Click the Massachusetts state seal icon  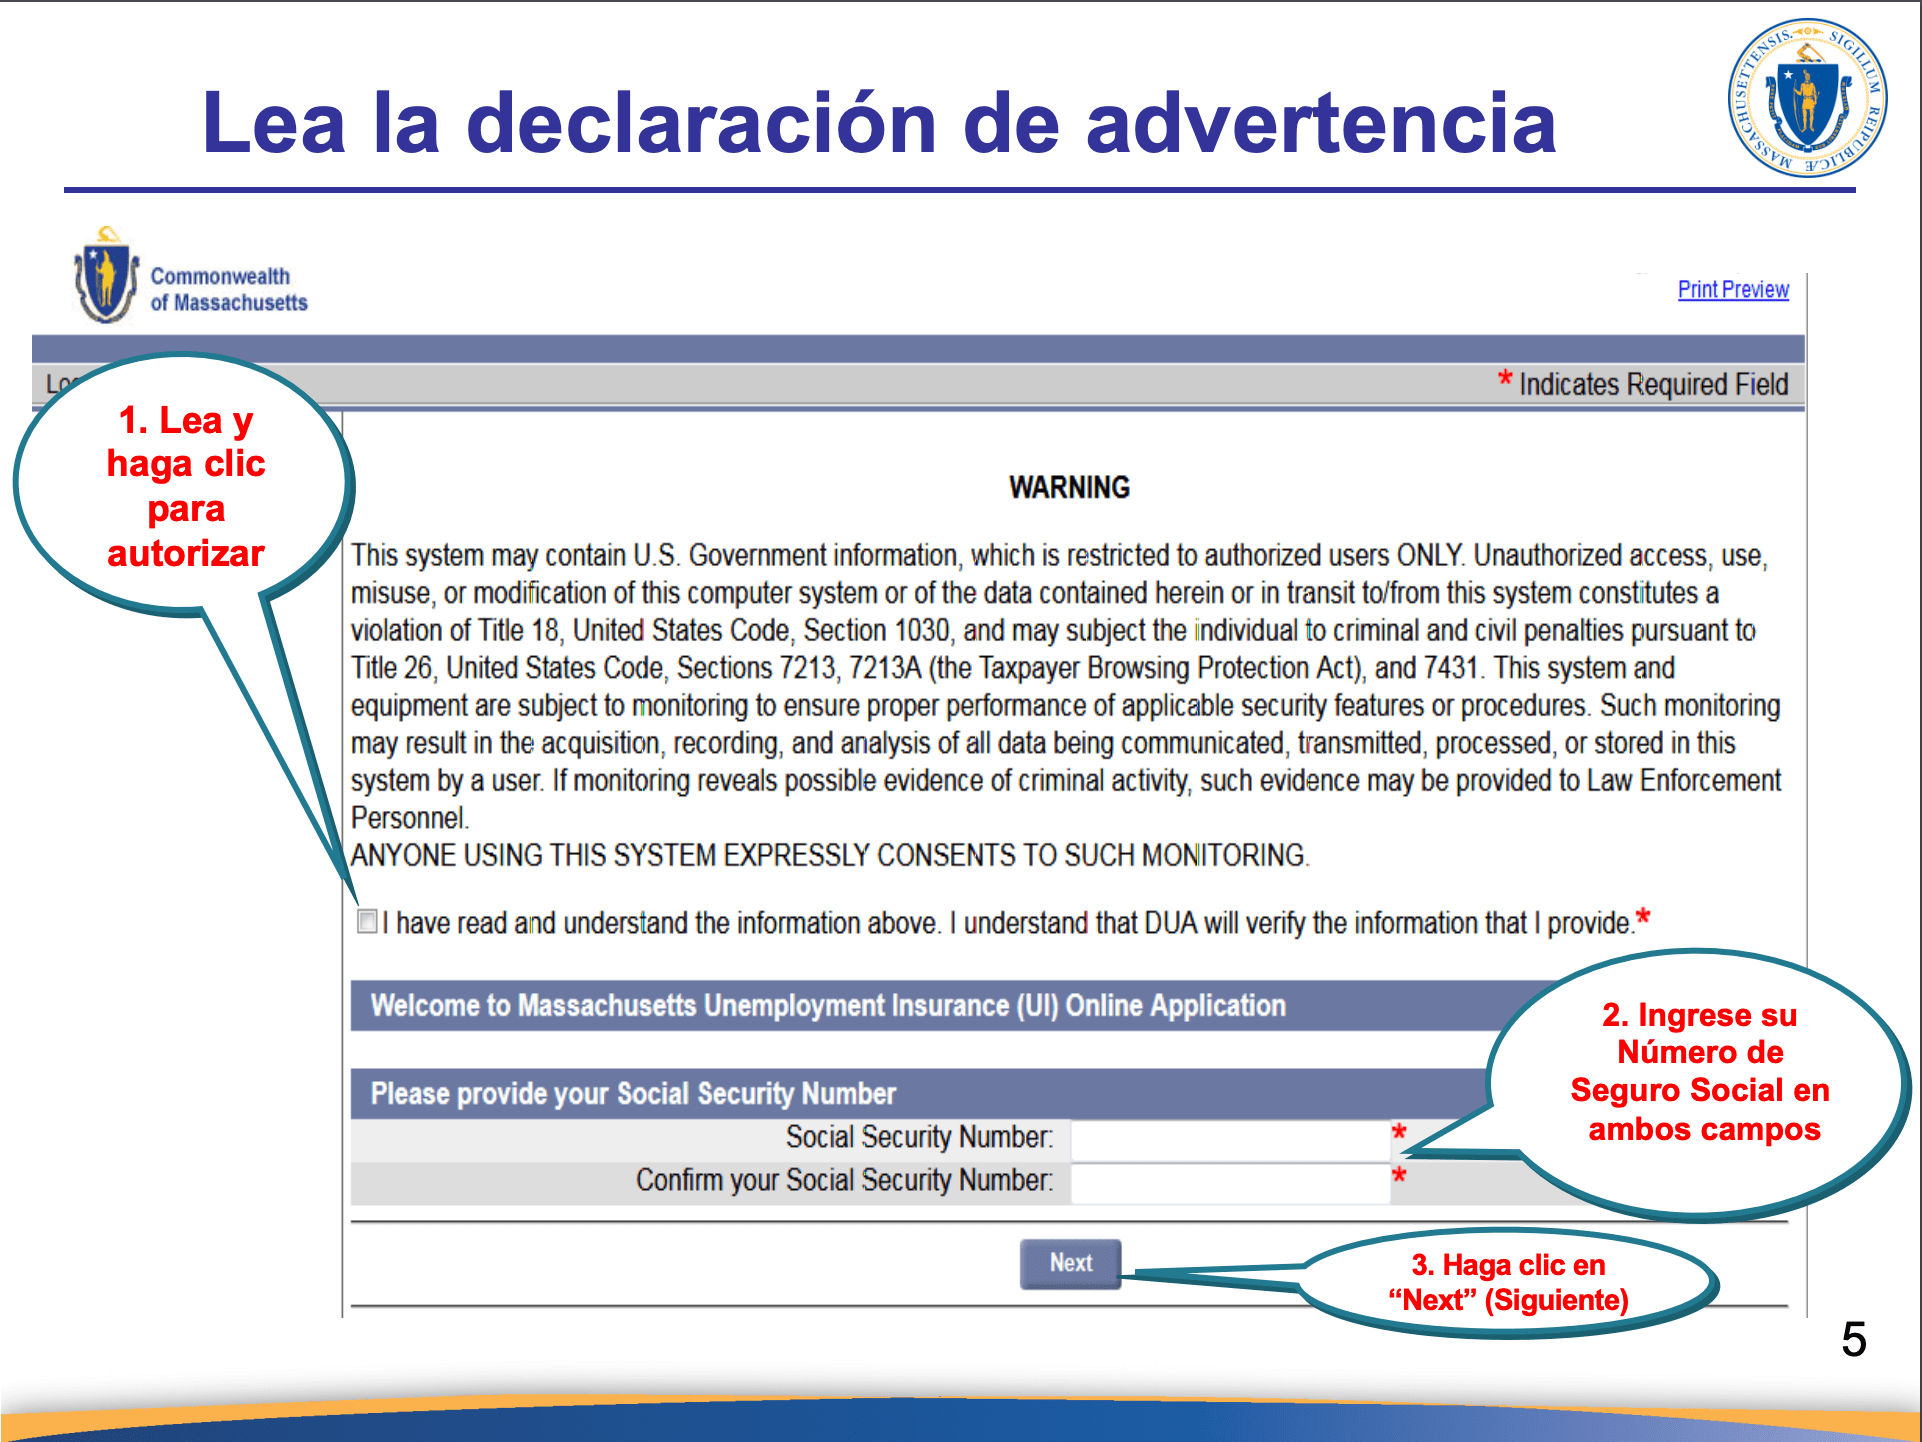[1807, 98]
